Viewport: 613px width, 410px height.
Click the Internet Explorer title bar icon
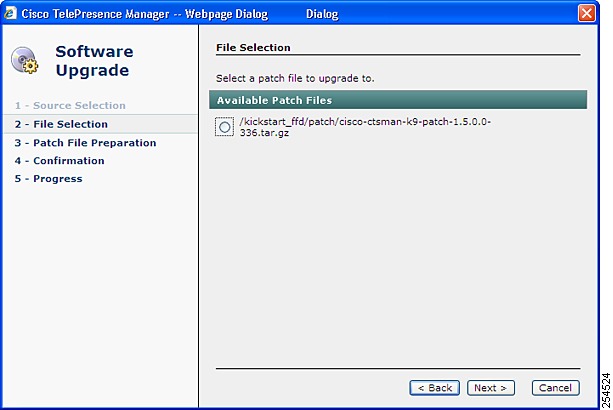(10, 13)
